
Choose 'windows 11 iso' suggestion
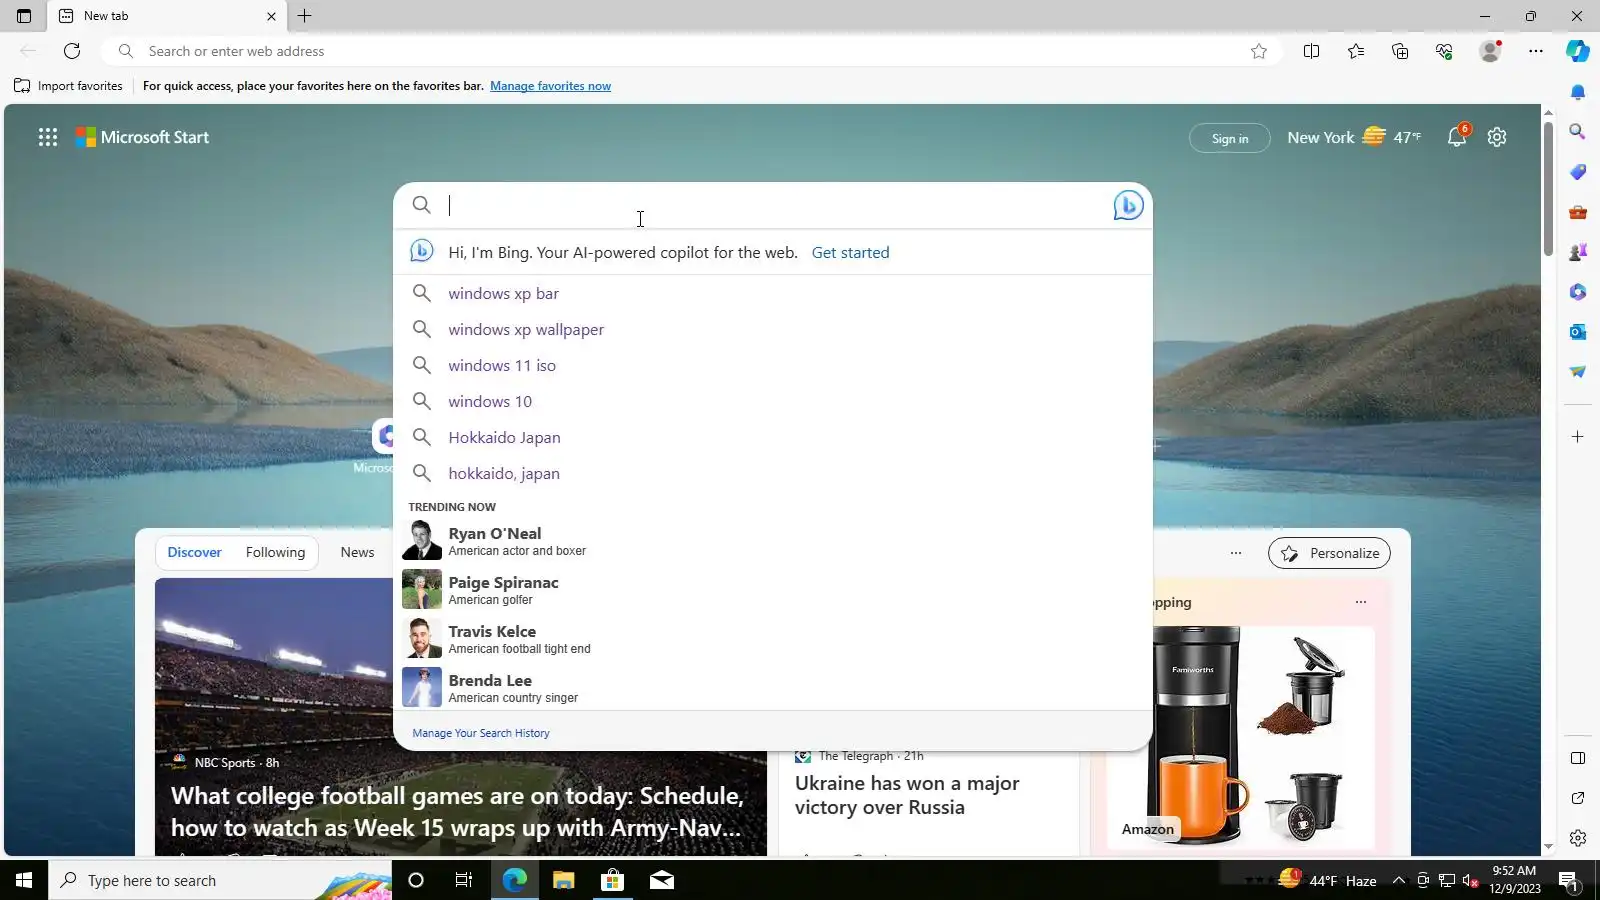click(772, 365)
